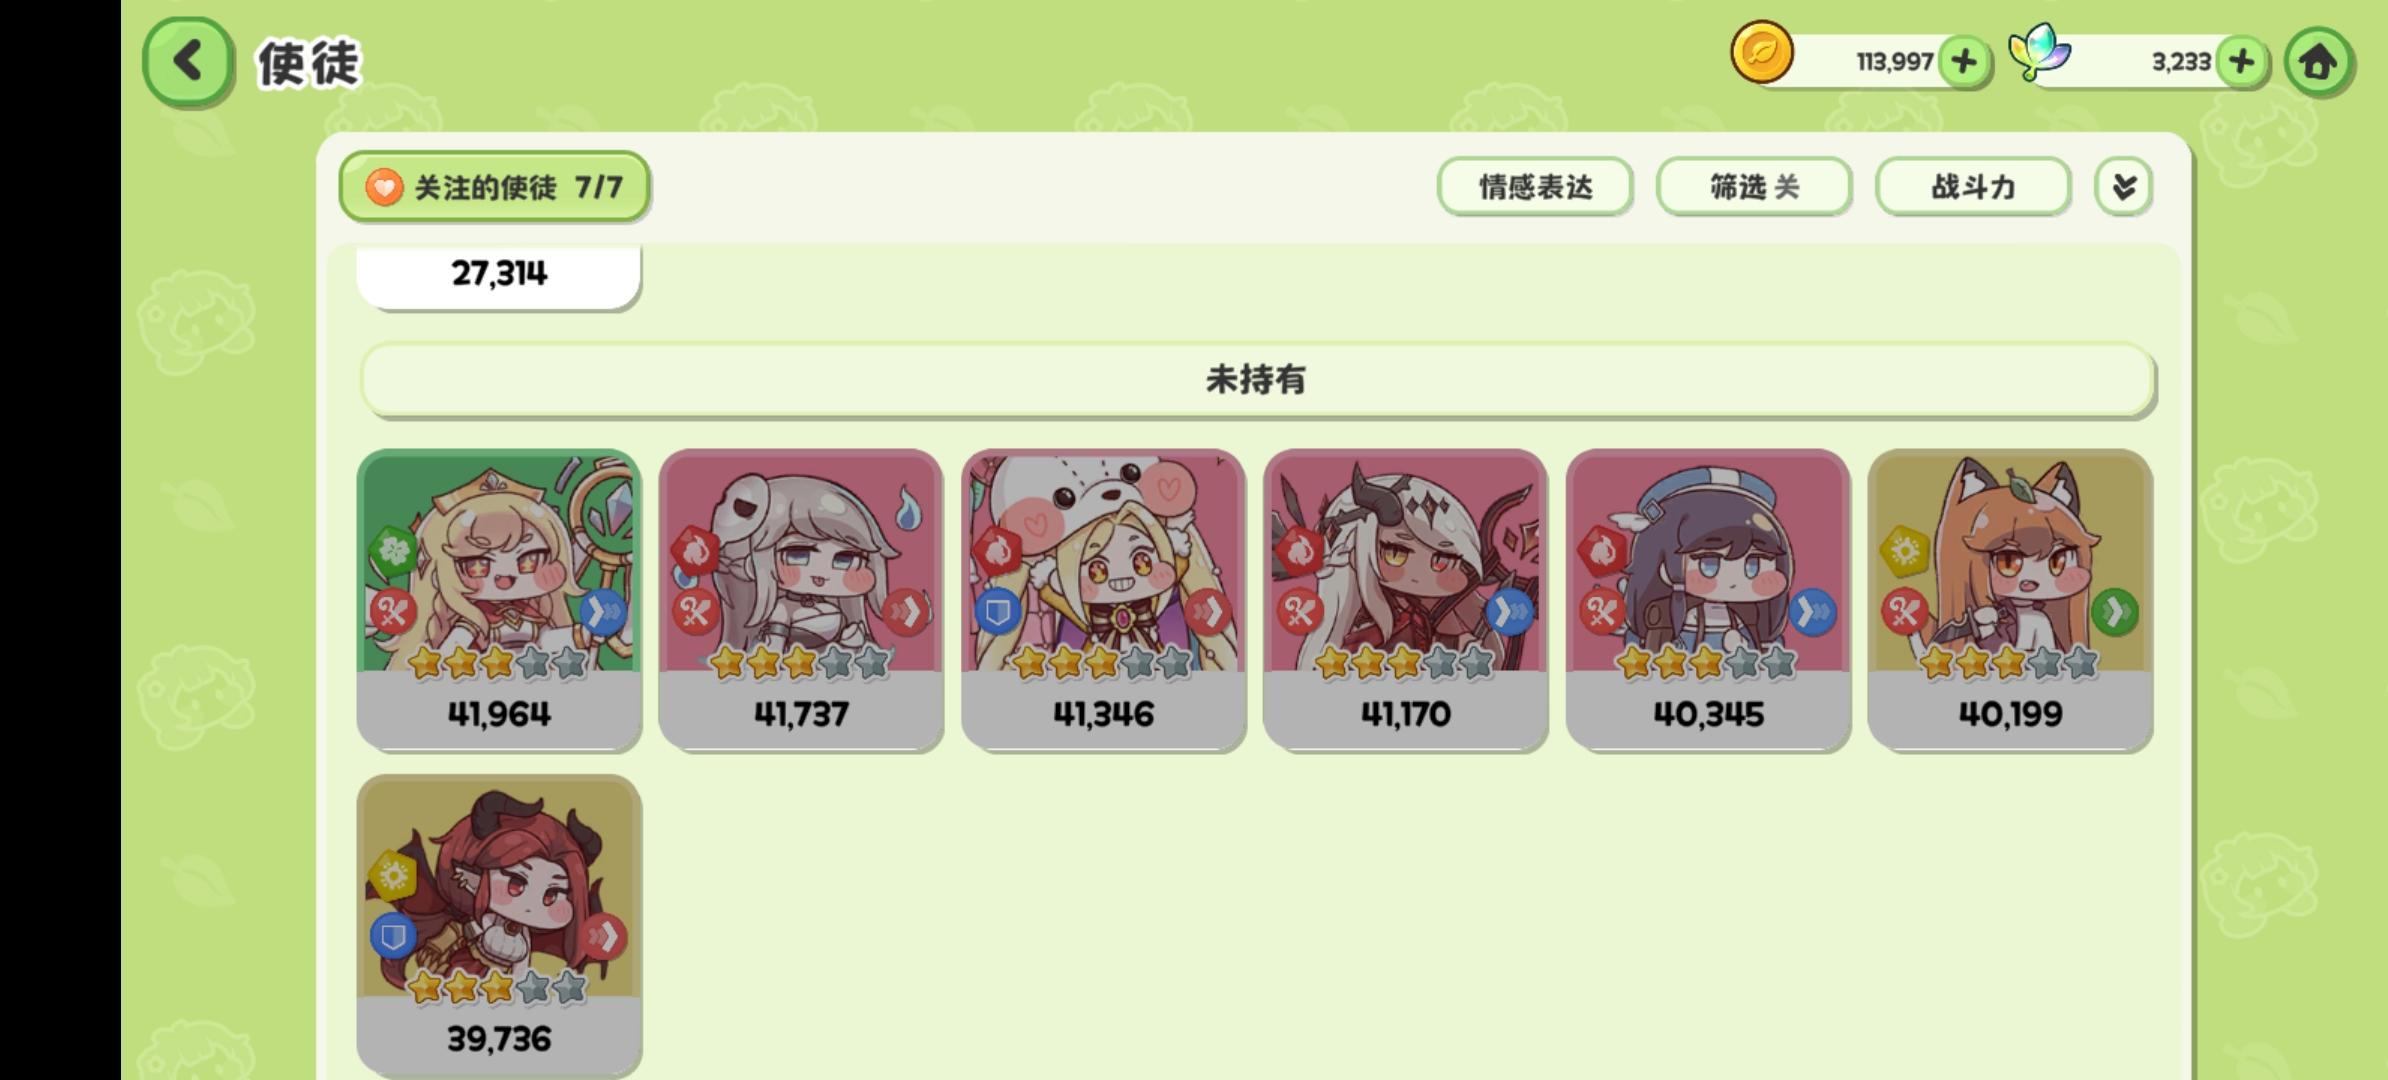Viewport: 2388px width, 1080px height.
Task: Click green clover element badge on 41,964 apostle
Action: (x=393, y=551)
